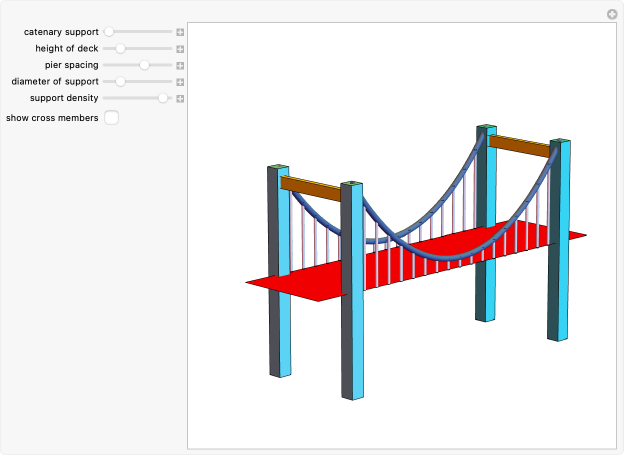
Task: Click the left orange cross beam
Action: (312, 187)
